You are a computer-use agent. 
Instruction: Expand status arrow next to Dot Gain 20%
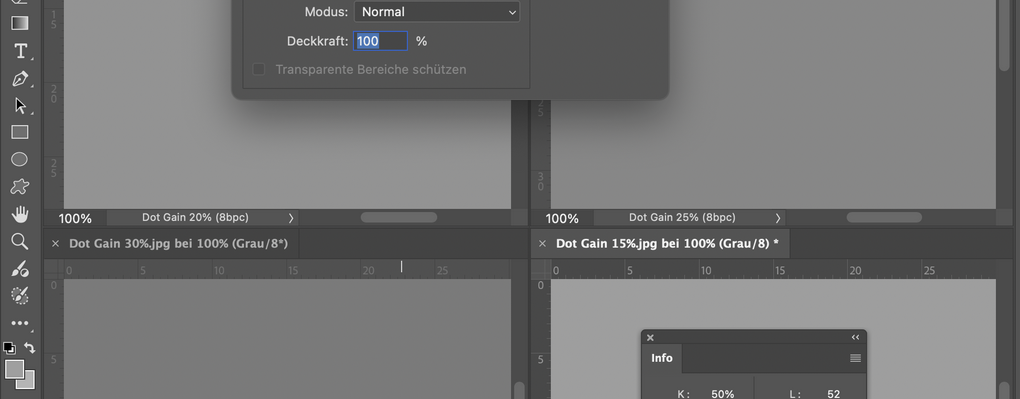coord(291,218)
